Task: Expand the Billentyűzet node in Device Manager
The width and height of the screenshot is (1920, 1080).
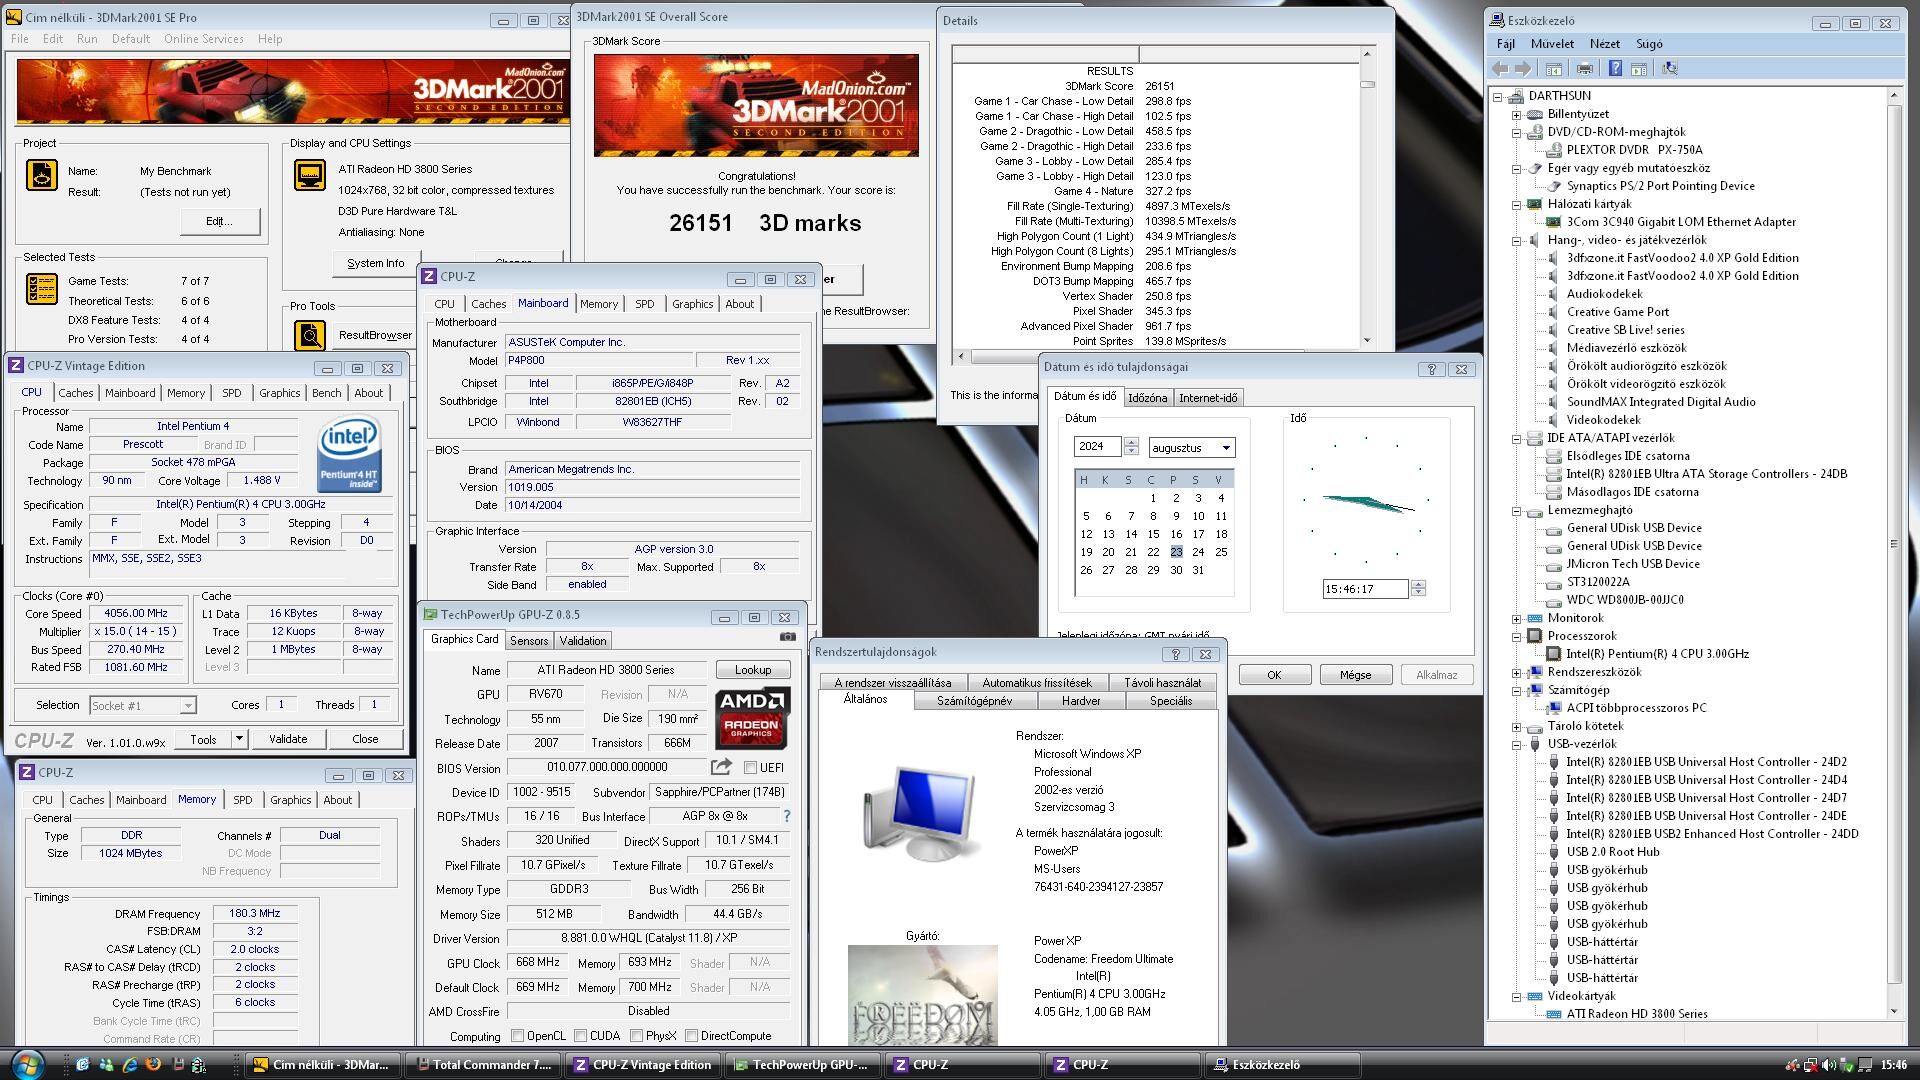Action: click(1516, 114)
